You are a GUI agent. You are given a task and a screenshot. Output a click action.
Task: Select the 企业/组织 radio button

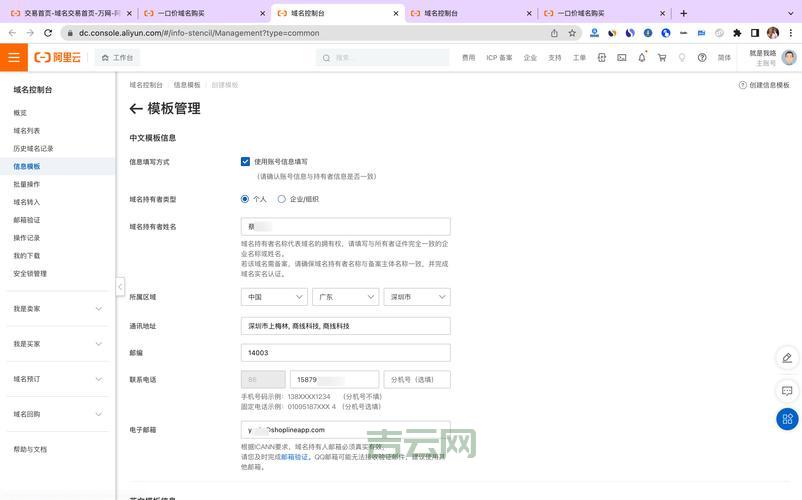pos(281,199)
